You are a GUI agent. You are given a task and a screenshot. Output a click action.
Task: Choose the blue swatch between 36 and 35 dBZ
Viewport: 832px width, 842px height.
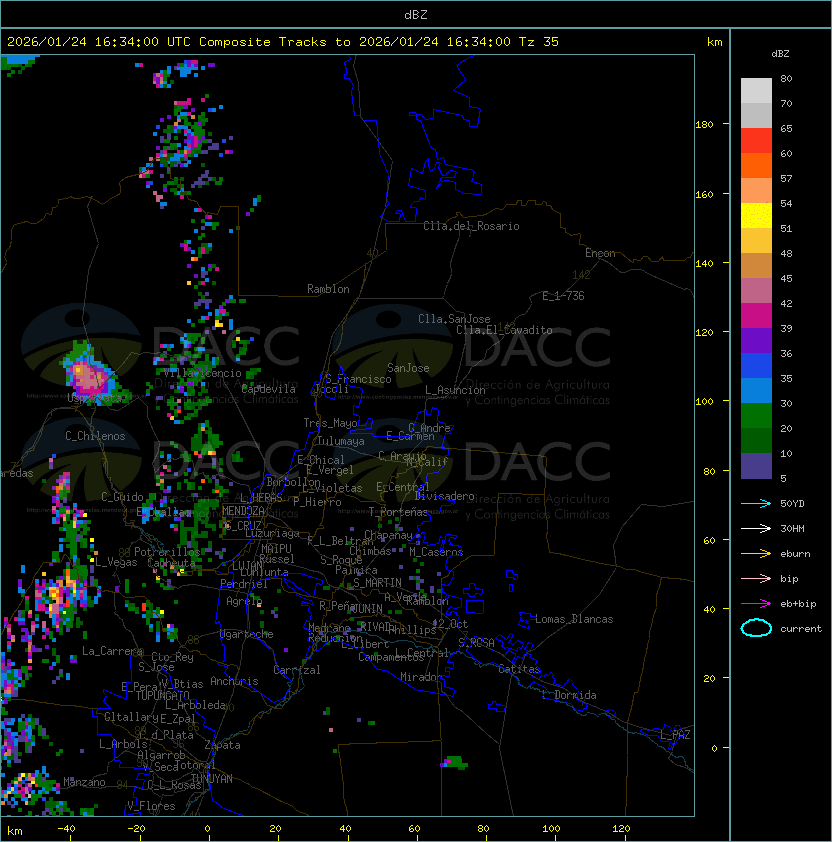point(756,366)
